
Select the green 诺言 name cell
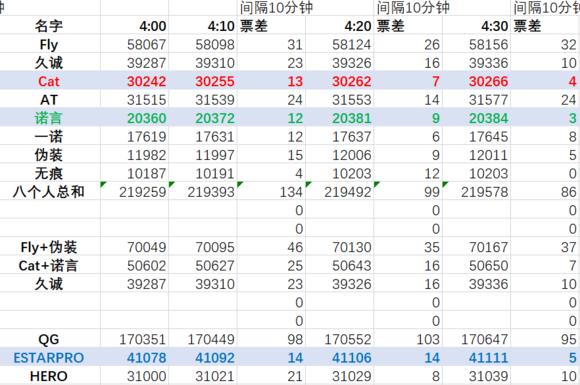tap(49, 118)
